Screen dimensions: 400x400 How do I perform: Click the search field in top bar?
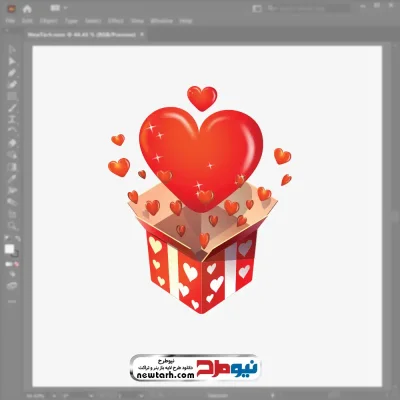[x=308, y=8]
